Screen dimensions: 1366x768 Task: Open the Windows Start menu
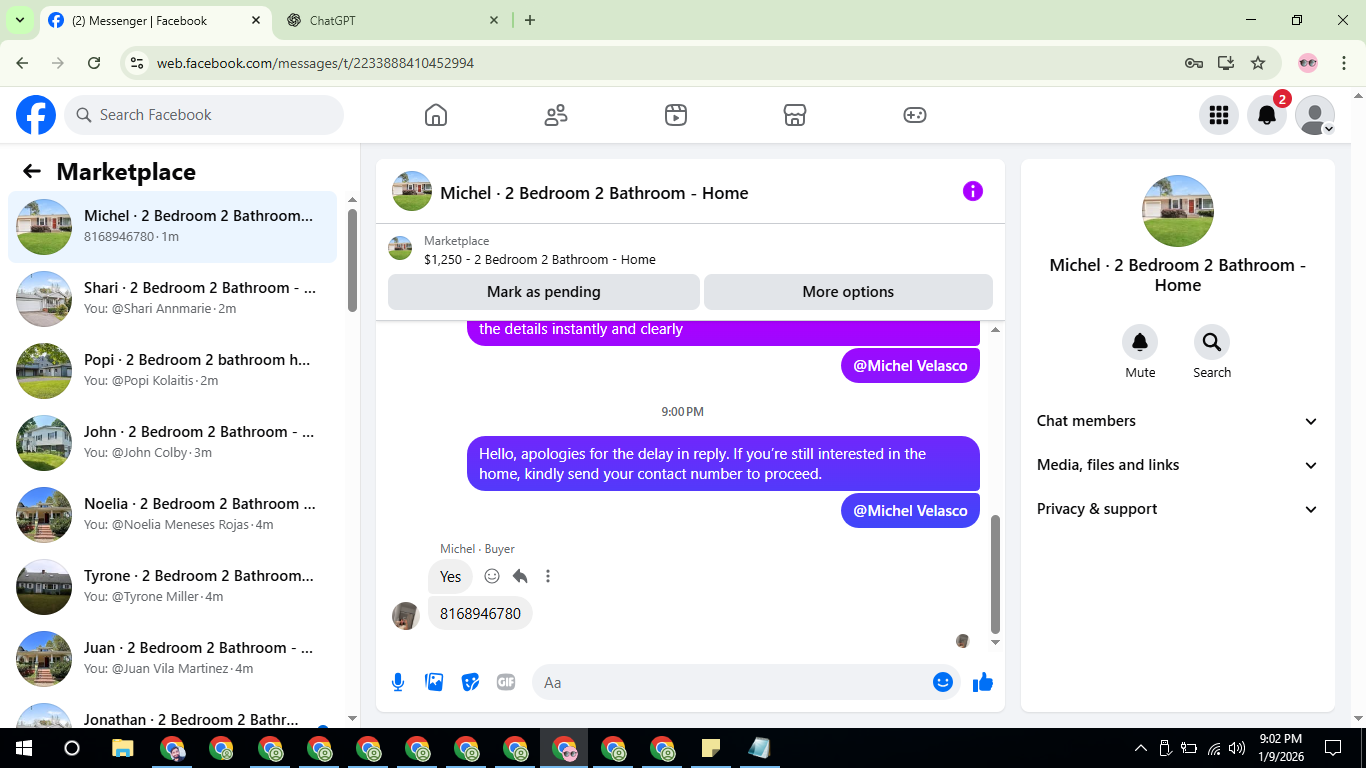[24, 748]
